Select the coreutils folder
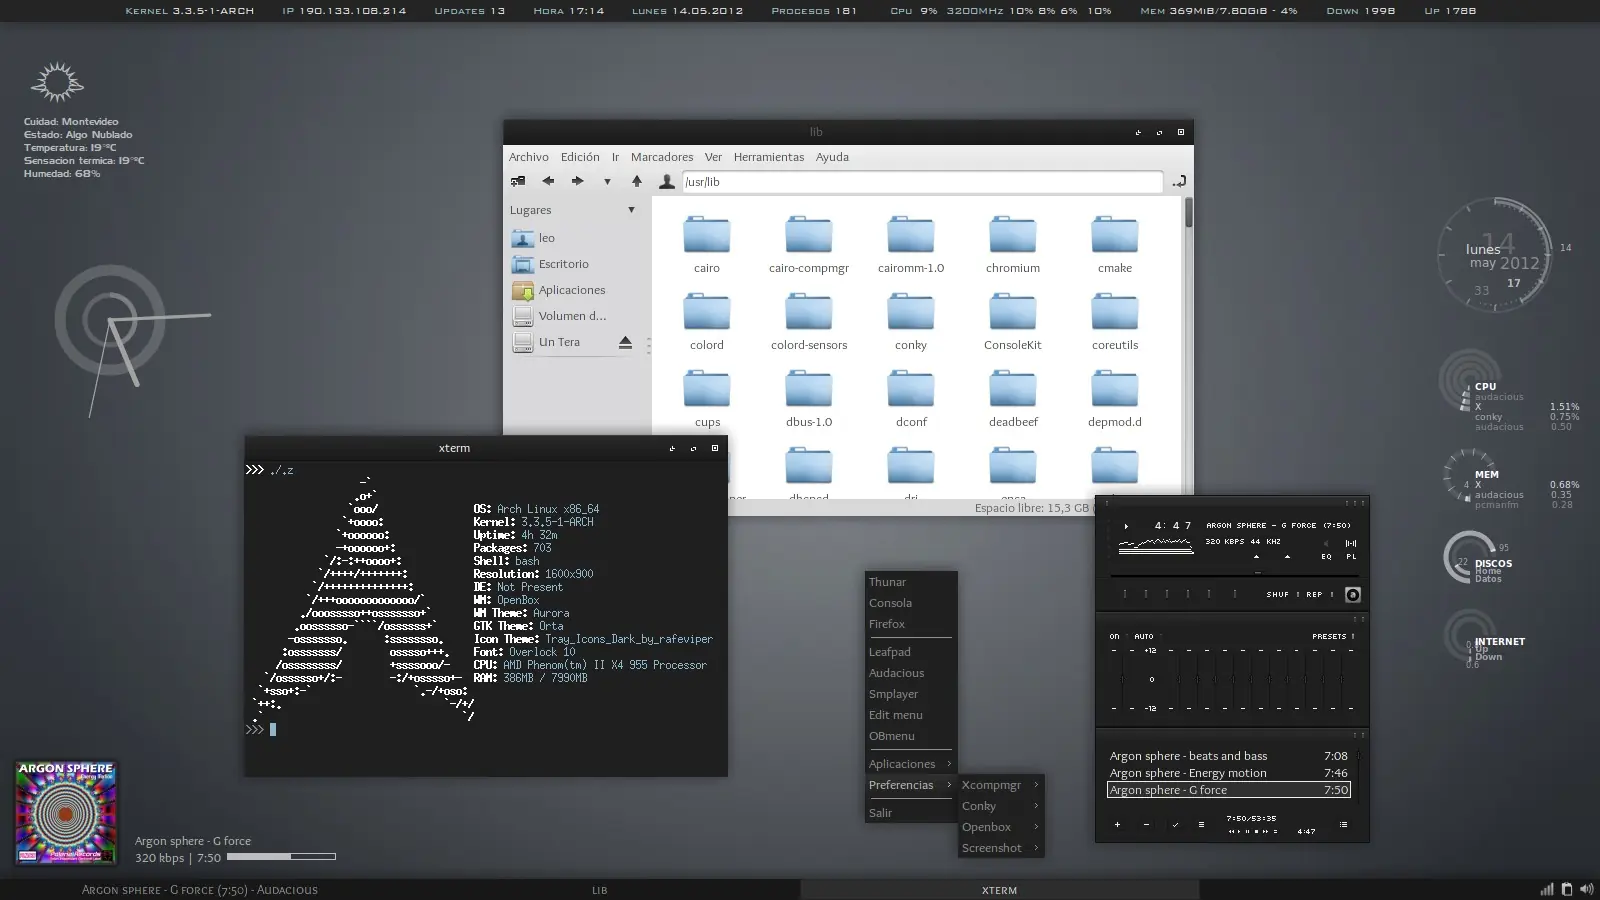 coord(1115,321)
